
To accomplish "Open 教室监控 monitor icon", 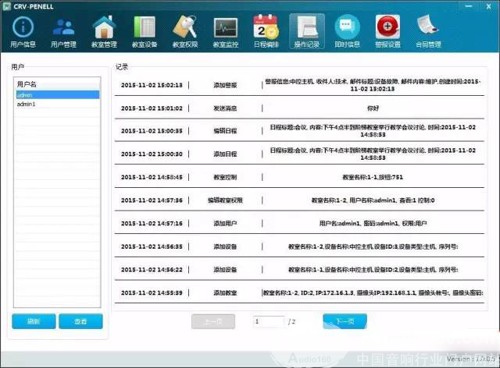I will (x=226, y=32).
